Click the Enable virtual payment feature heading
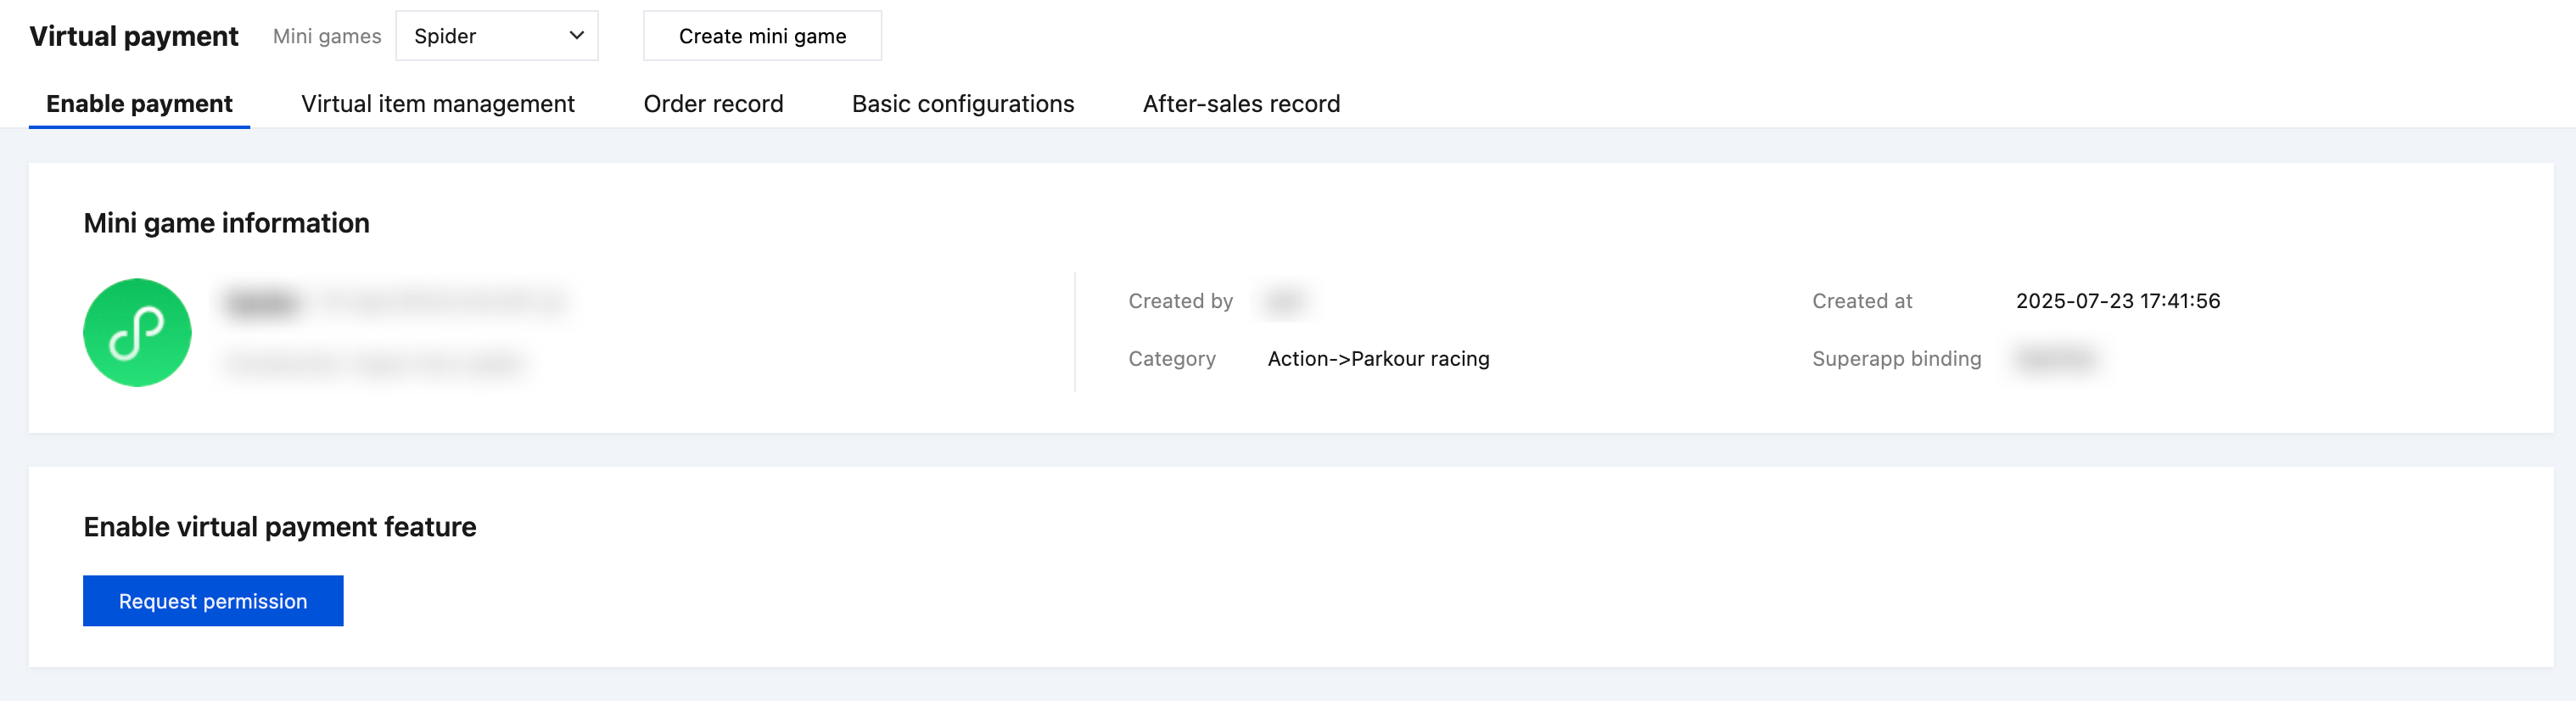2576x701 pixels. [x=280, y=527]
